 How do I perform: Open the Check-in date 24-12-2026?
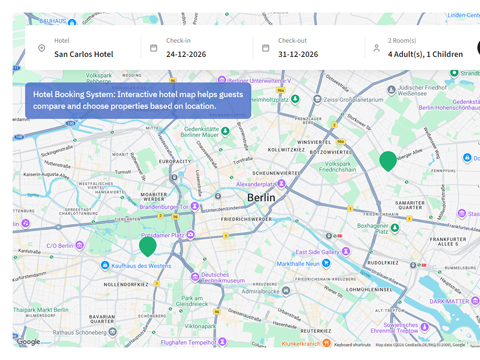(186, 54)
